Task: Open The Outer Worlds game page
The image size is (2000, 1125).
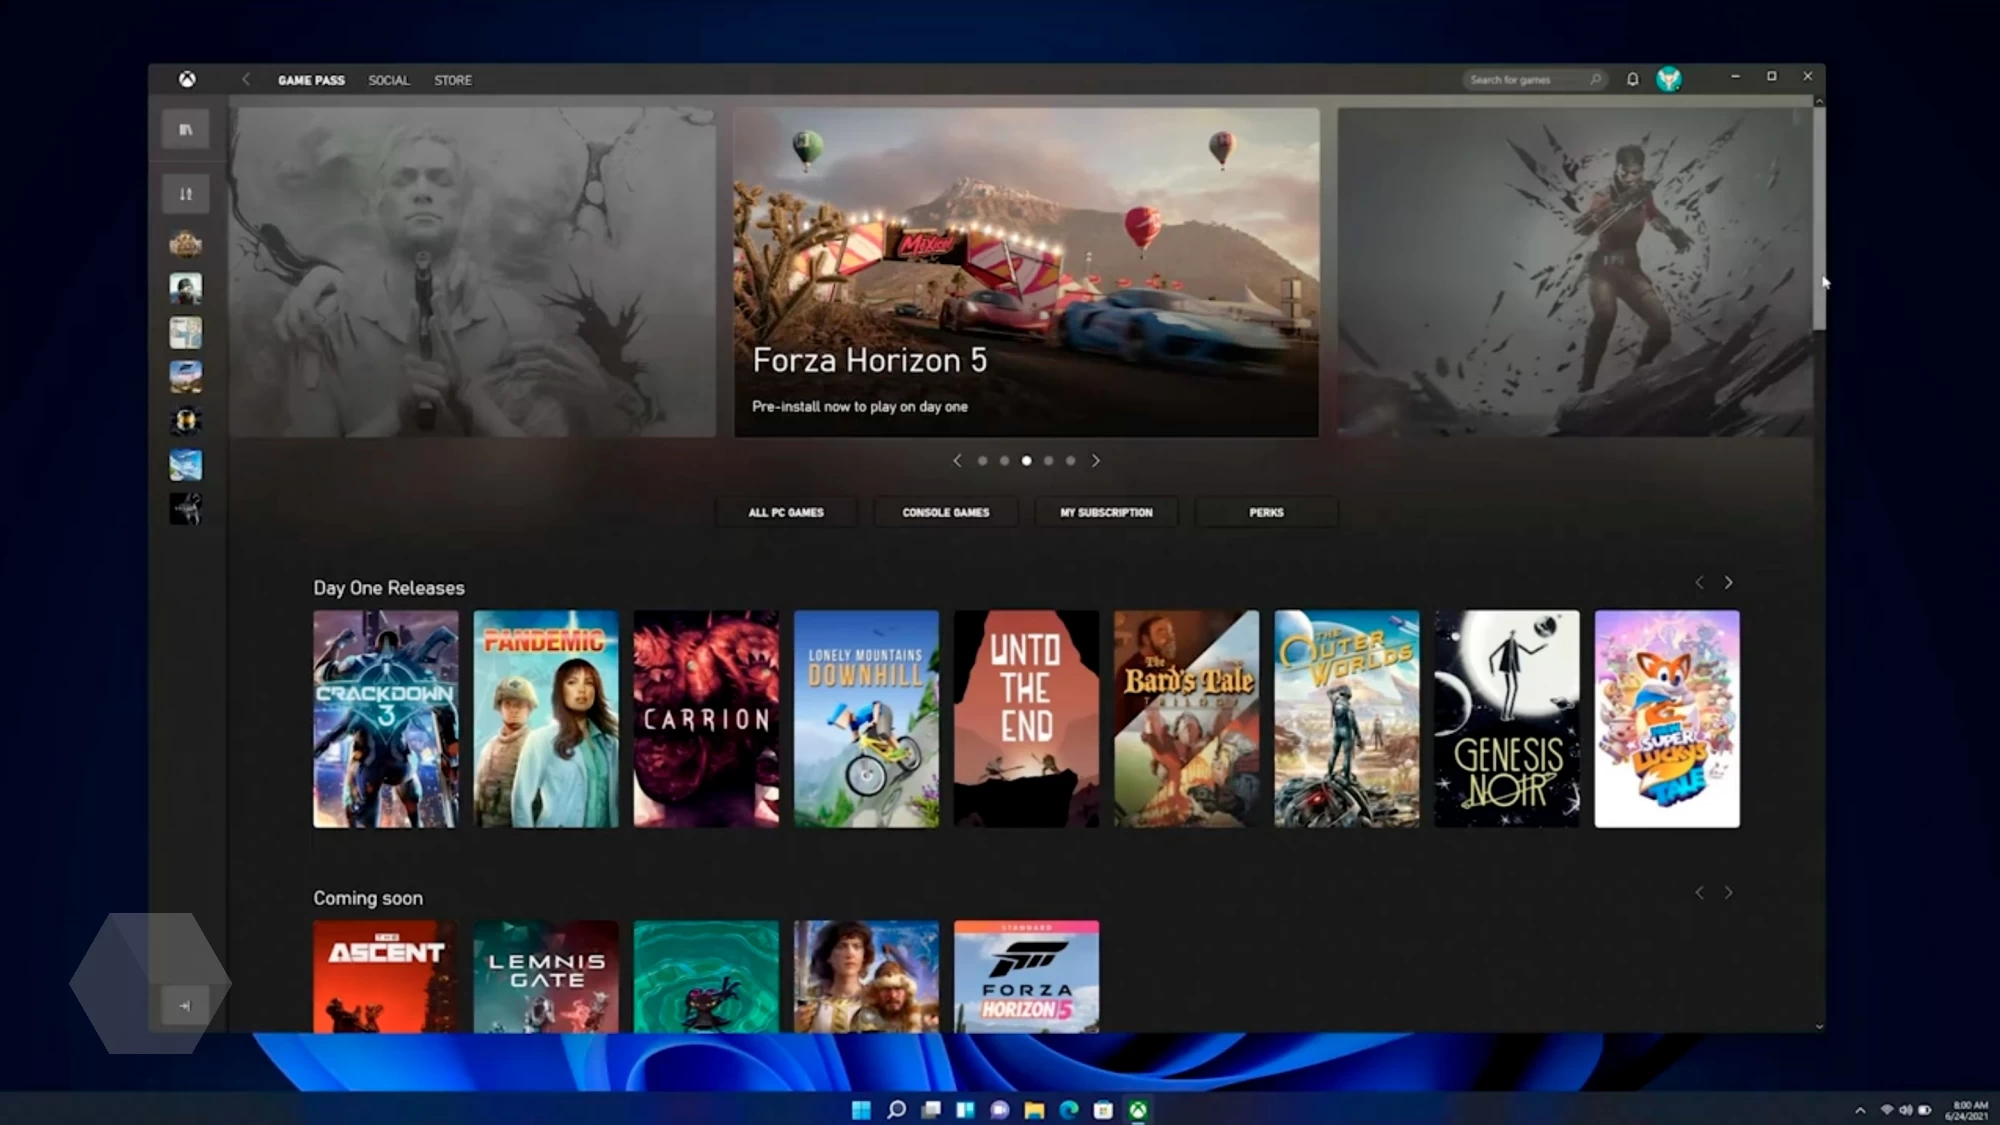Action: [1346, 718]
